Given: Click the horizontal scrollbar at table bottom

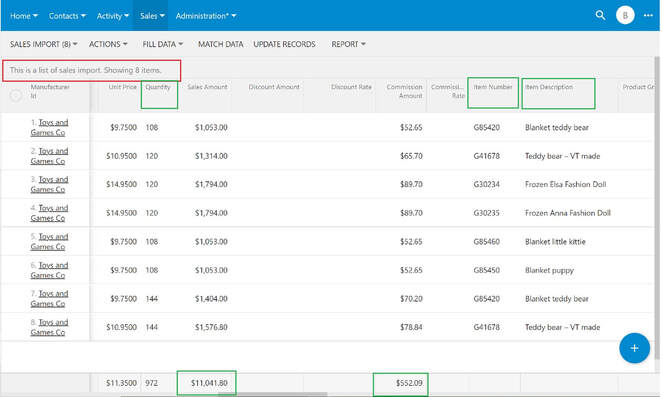Looking at the screenshot, I should (x=272, y=395).
